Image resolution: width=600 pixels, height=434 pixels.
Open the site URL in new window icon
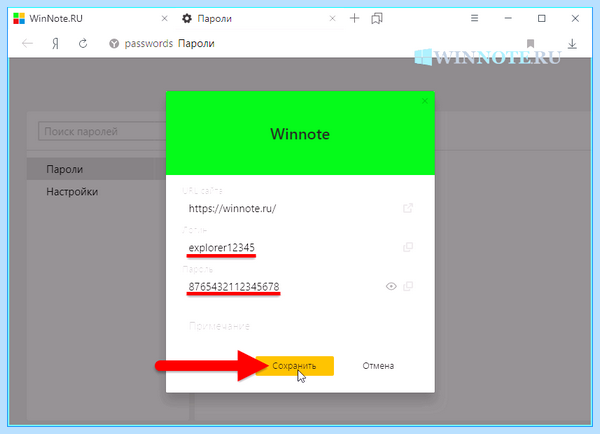pos(408,208)
